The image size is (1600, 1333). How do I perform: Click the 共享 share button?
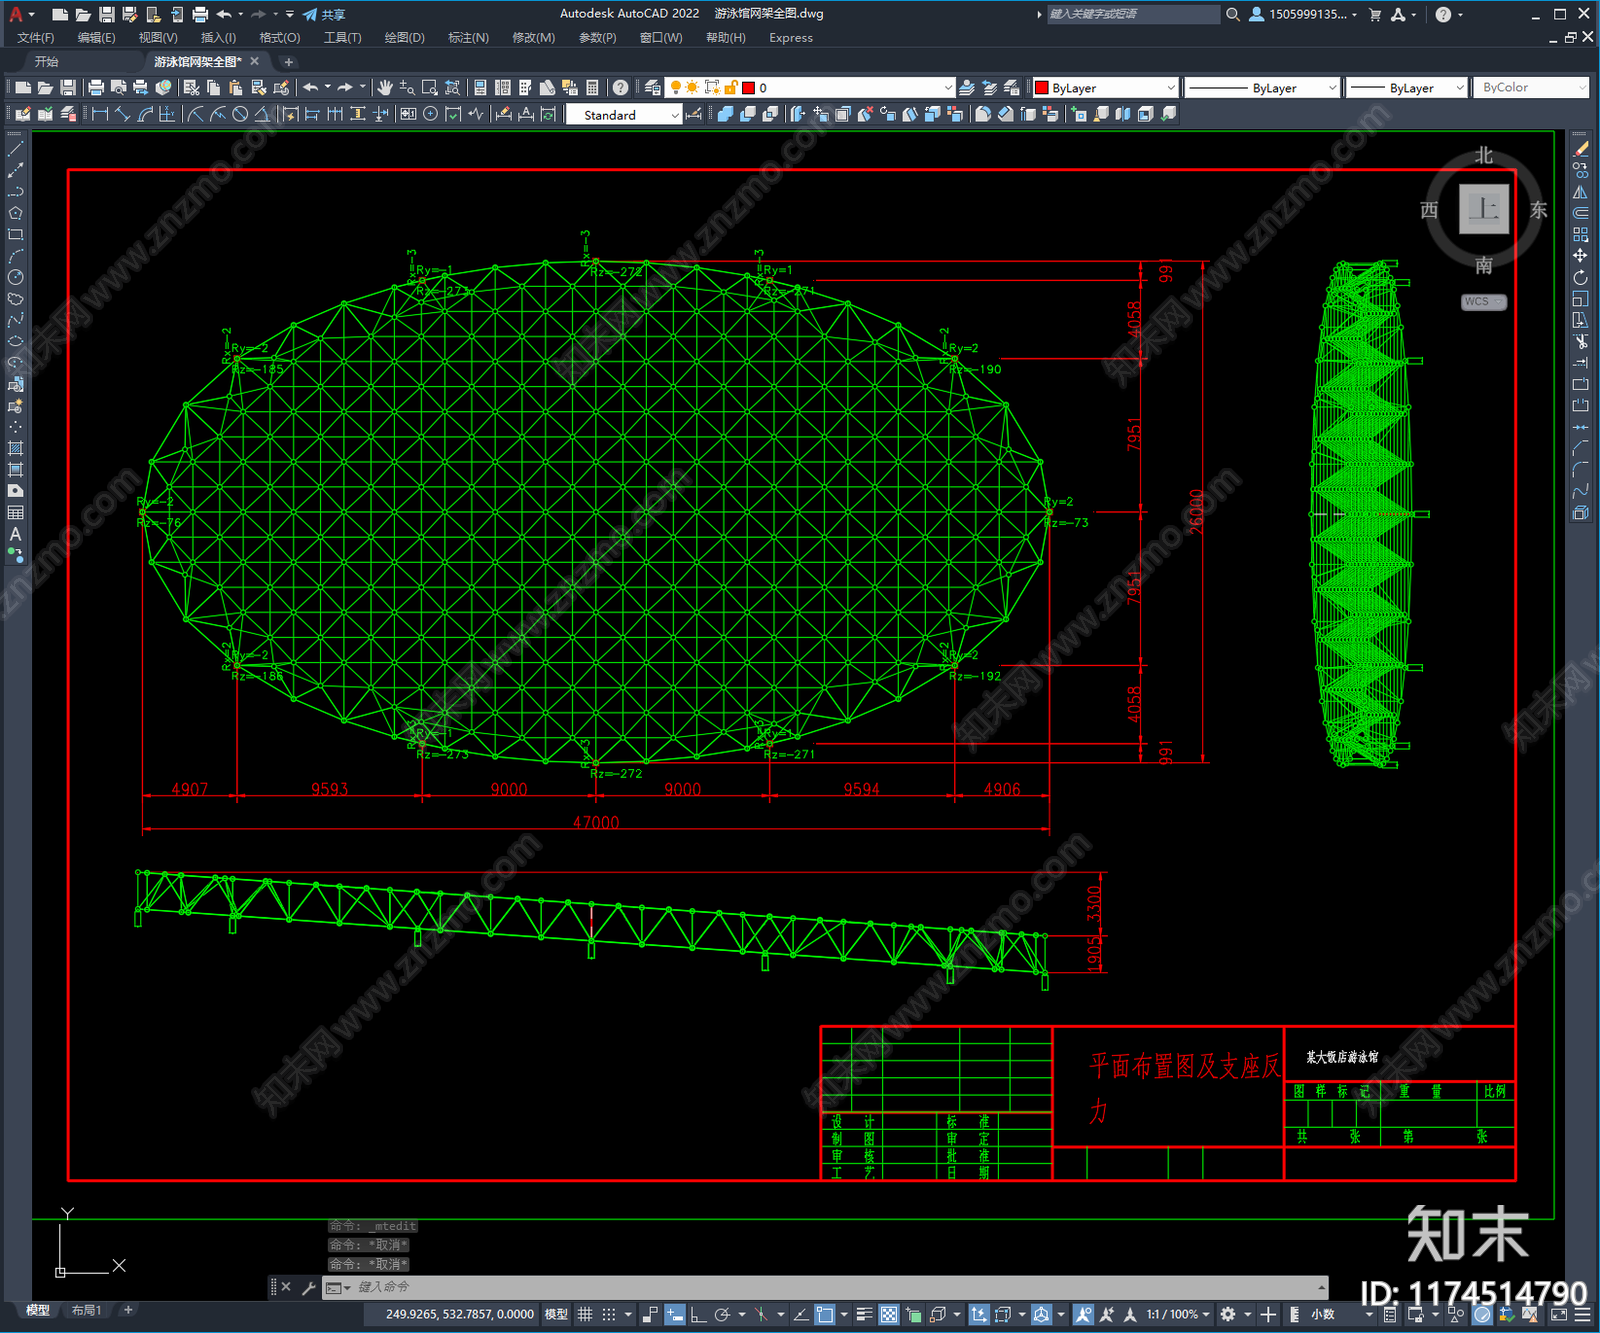324,14
